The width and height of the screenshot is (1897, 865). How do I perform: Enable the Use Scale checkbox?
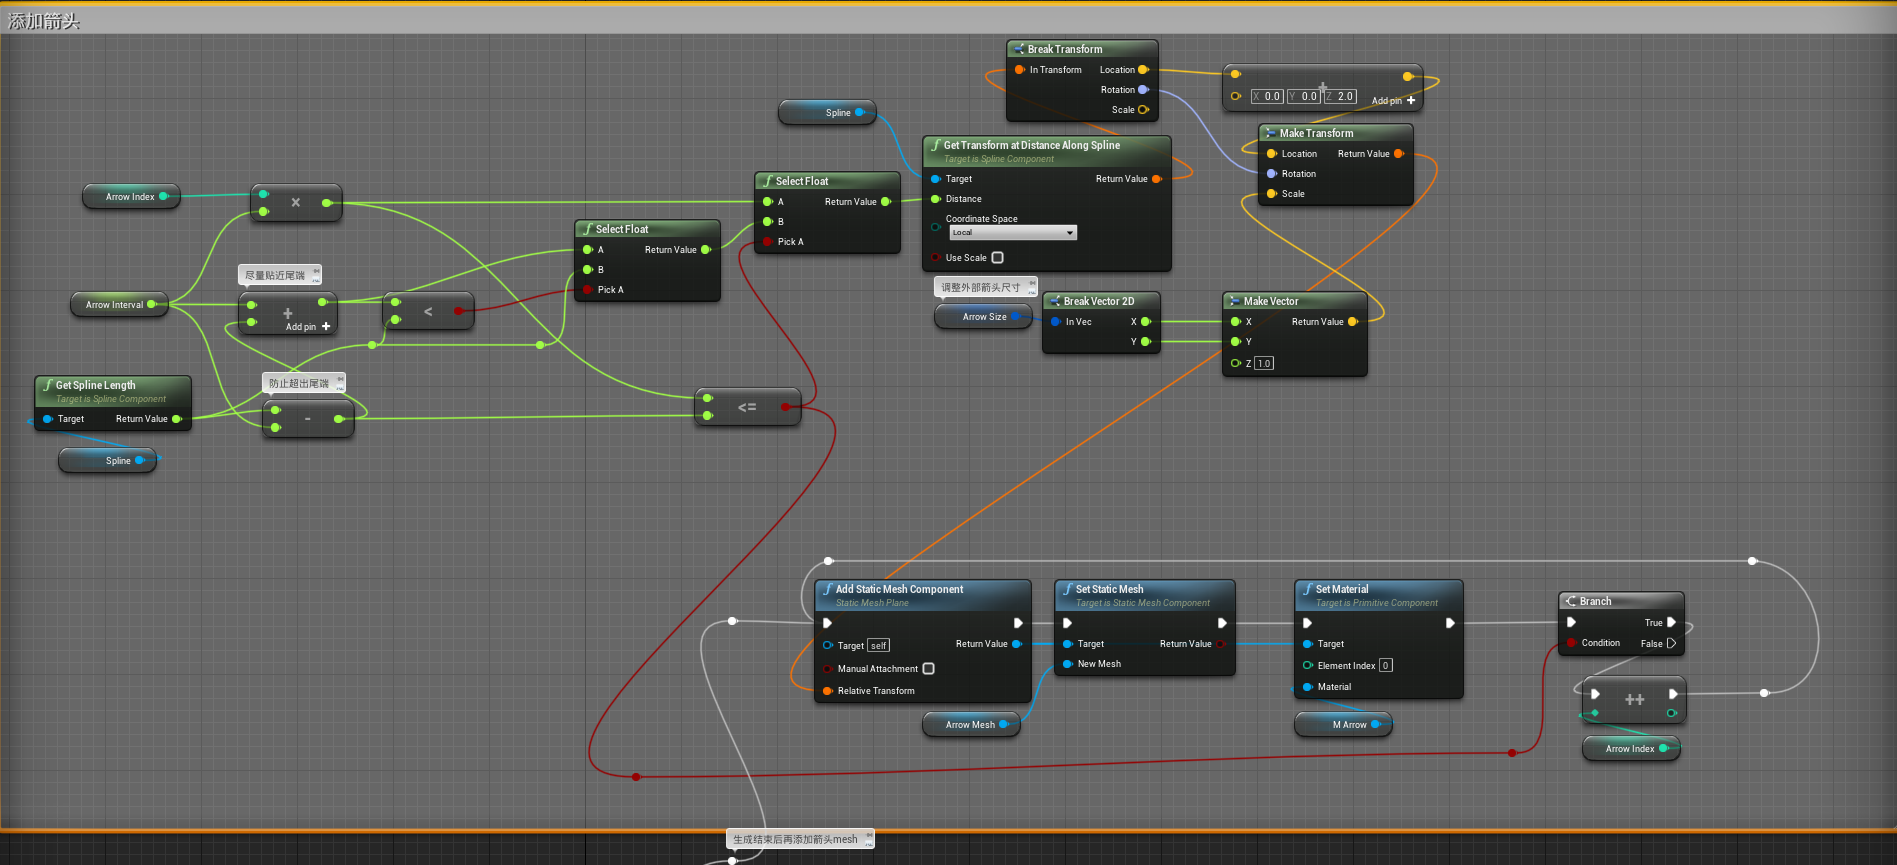tap(997, 258)
